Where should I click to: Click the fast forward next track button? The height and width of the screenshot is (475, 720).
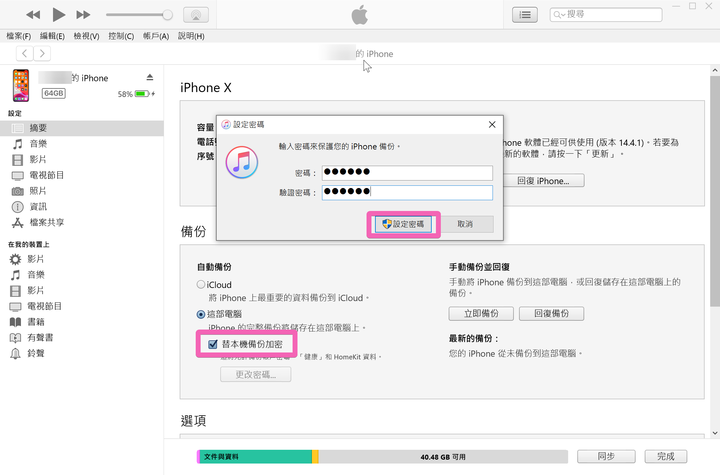coord(83,15)
